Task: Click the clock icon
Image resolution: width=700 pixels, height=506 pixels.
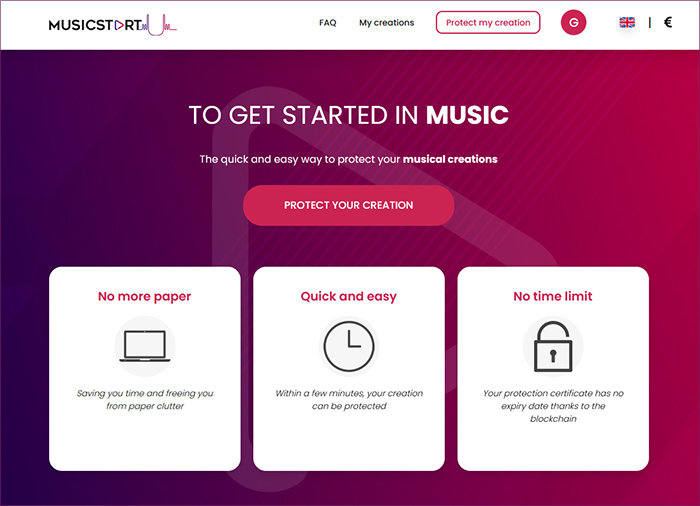Action: click(349, 346)
